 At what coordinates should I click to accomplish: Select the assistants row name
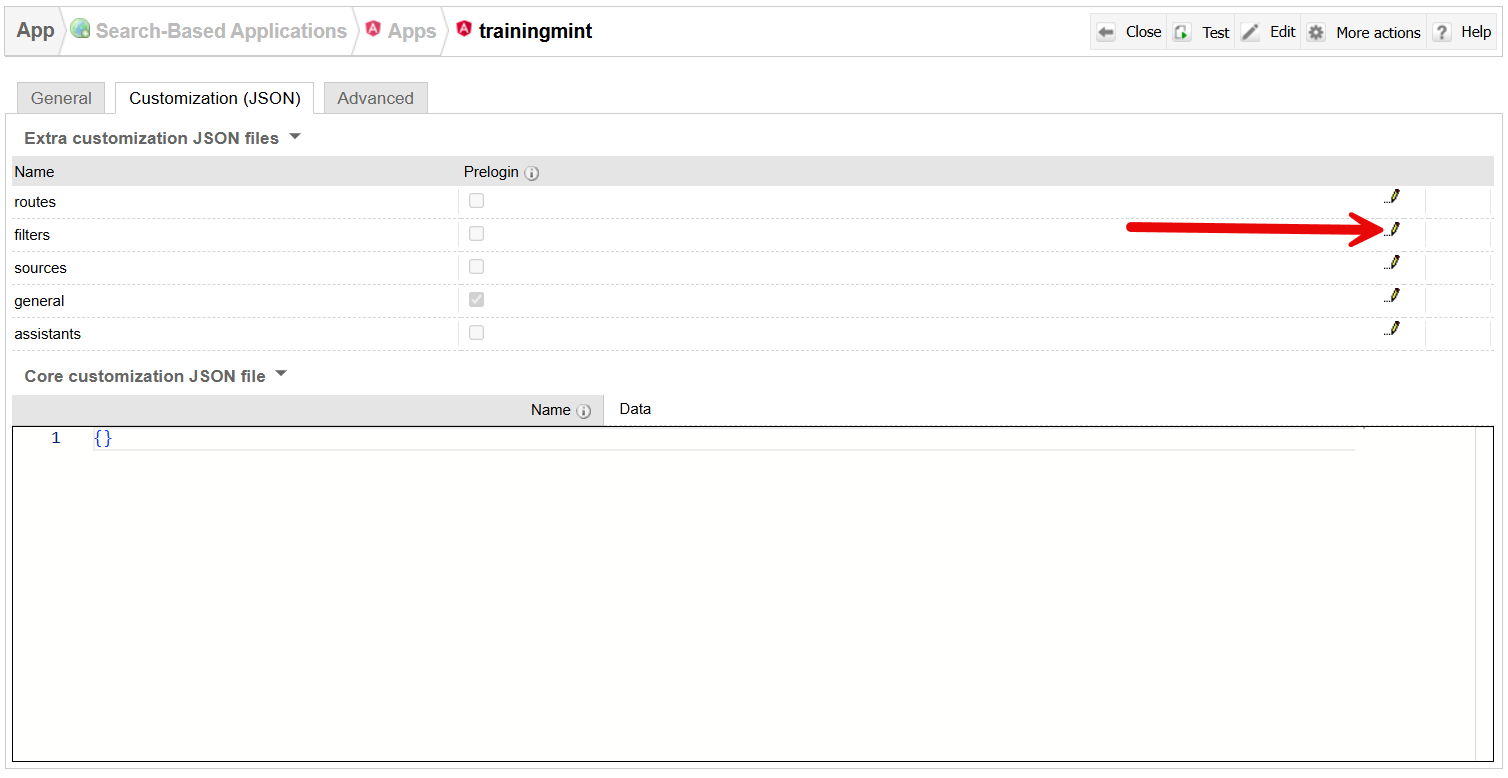tap(48, 334)
